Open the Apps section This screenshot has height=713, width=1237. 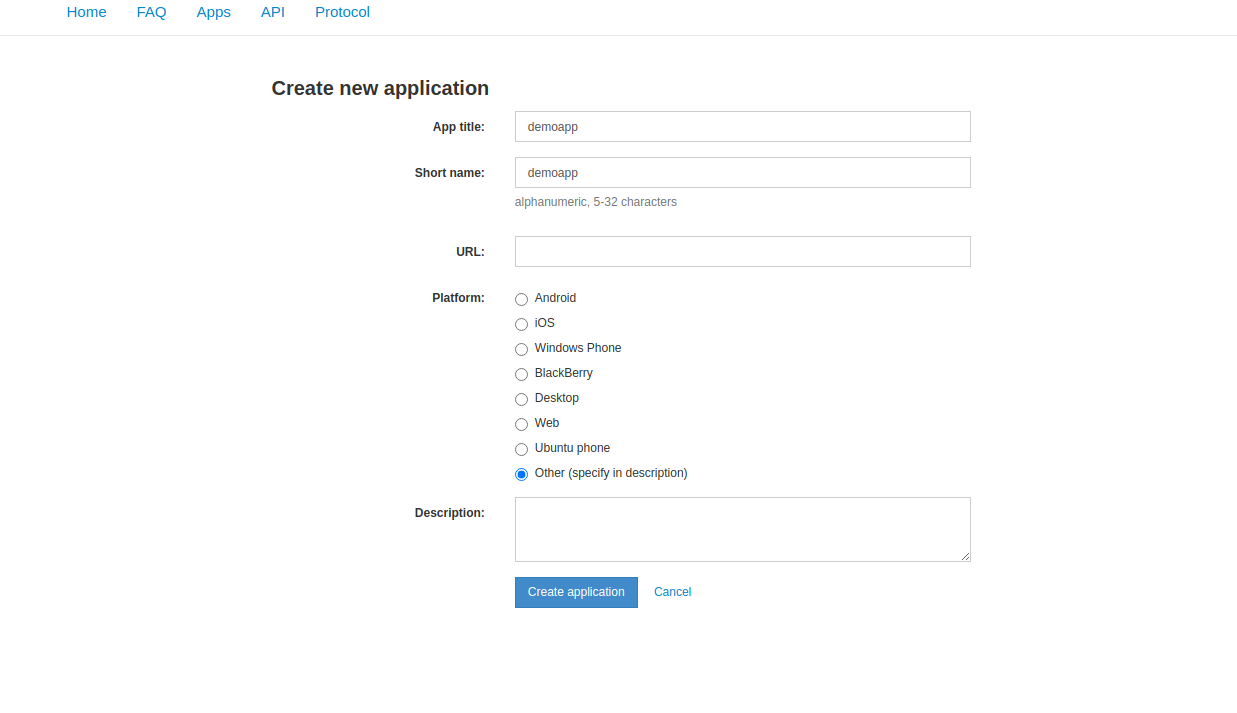213,12
